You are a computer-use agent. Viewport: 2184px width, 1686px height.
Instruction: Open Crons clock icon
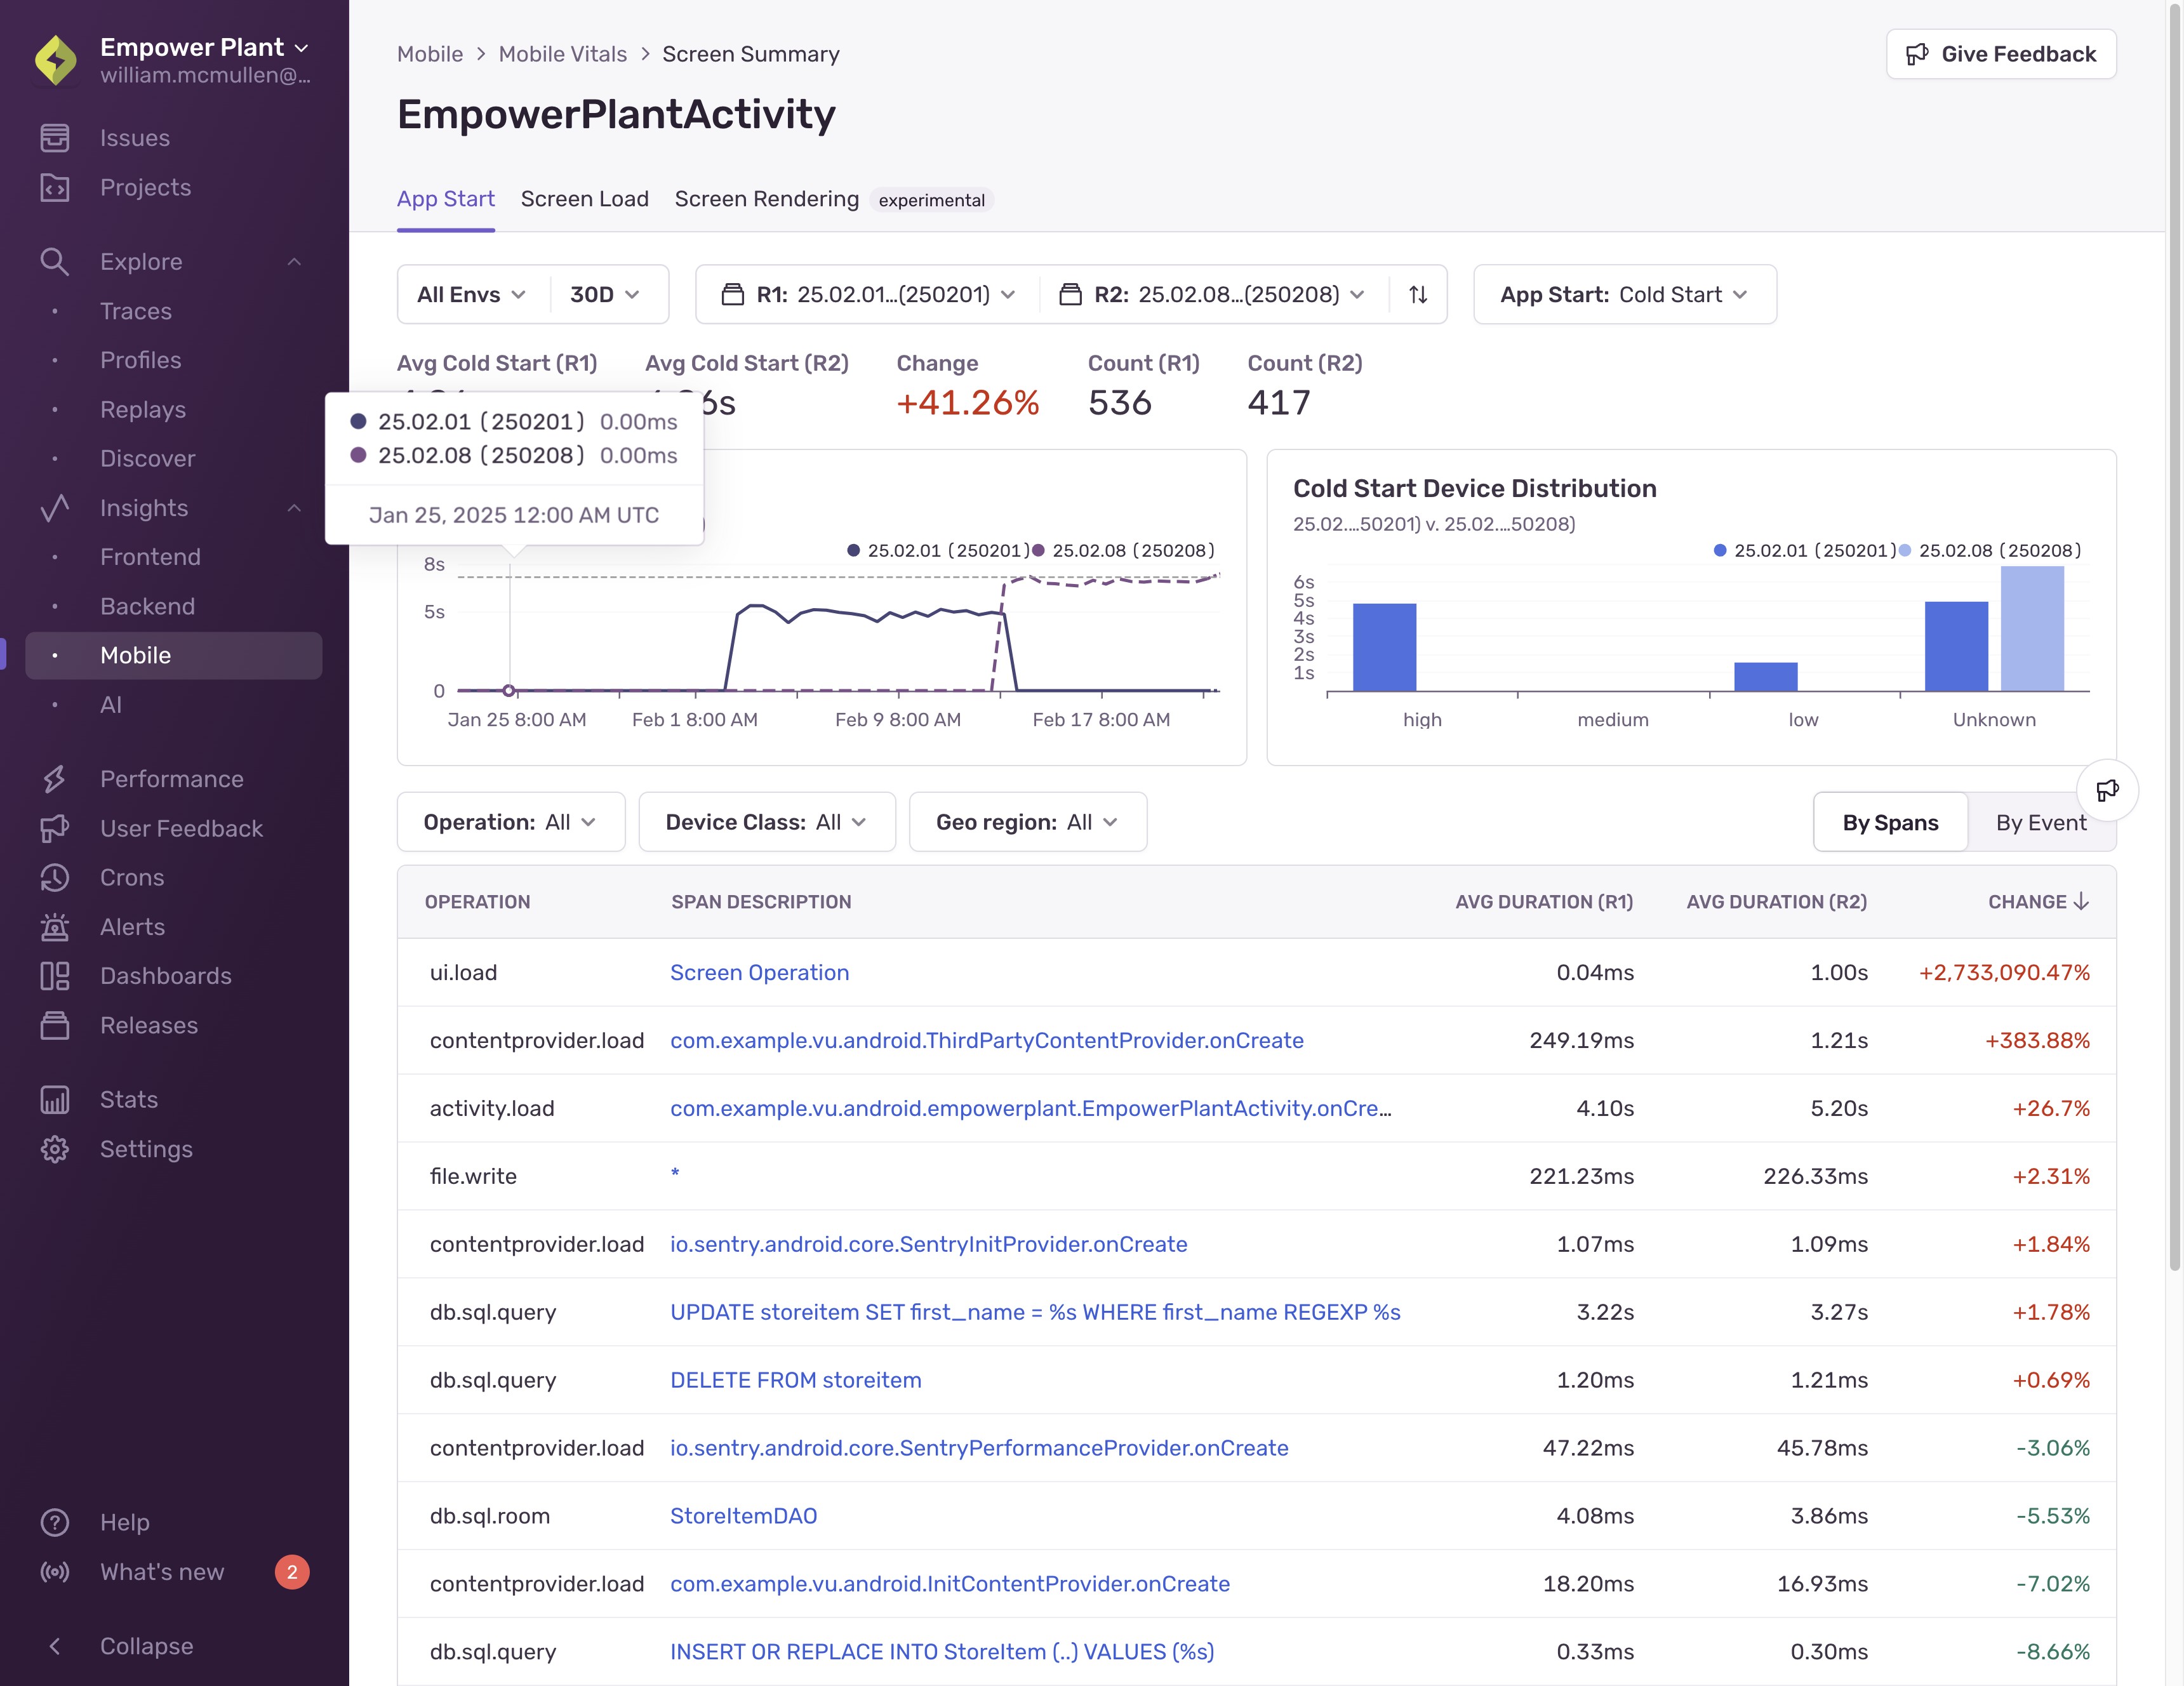pos(54,877)
